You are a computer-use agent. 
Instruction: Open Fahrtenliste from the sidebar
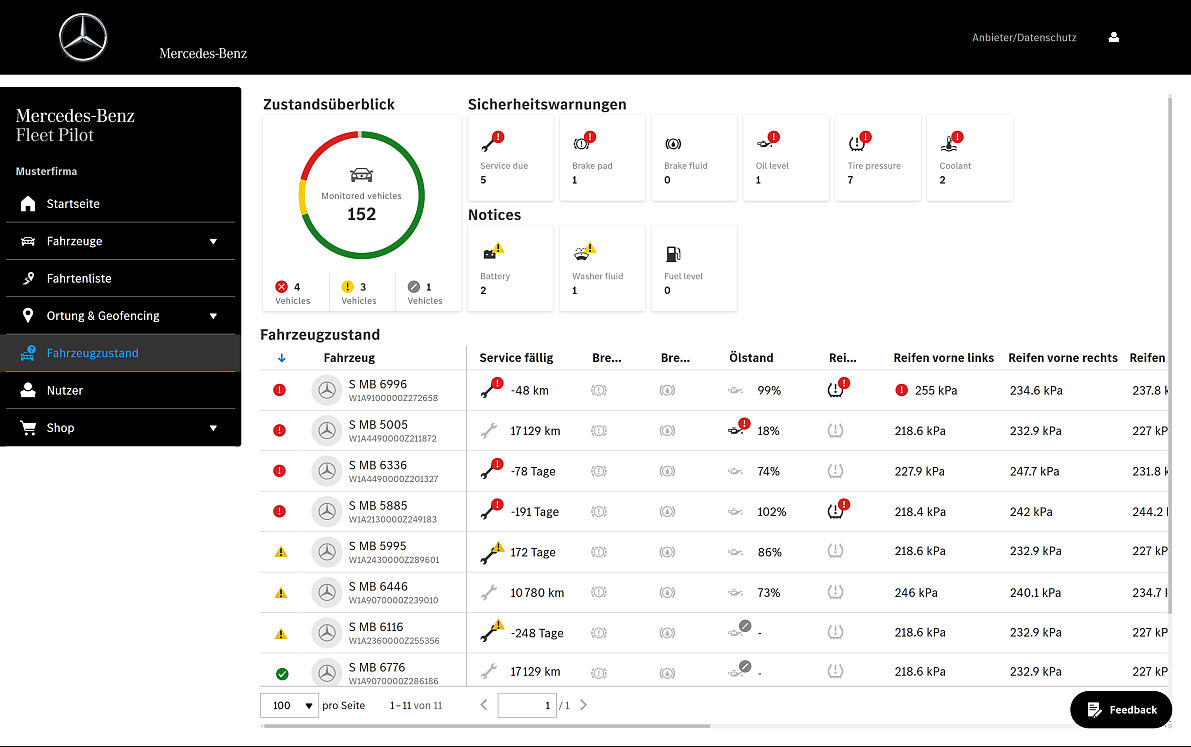click(x=79, y=279)
